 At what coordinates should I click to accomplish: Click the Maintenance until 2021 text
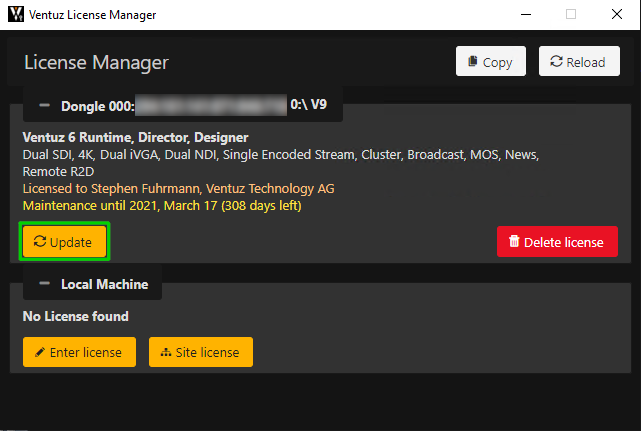pos(162,206)
